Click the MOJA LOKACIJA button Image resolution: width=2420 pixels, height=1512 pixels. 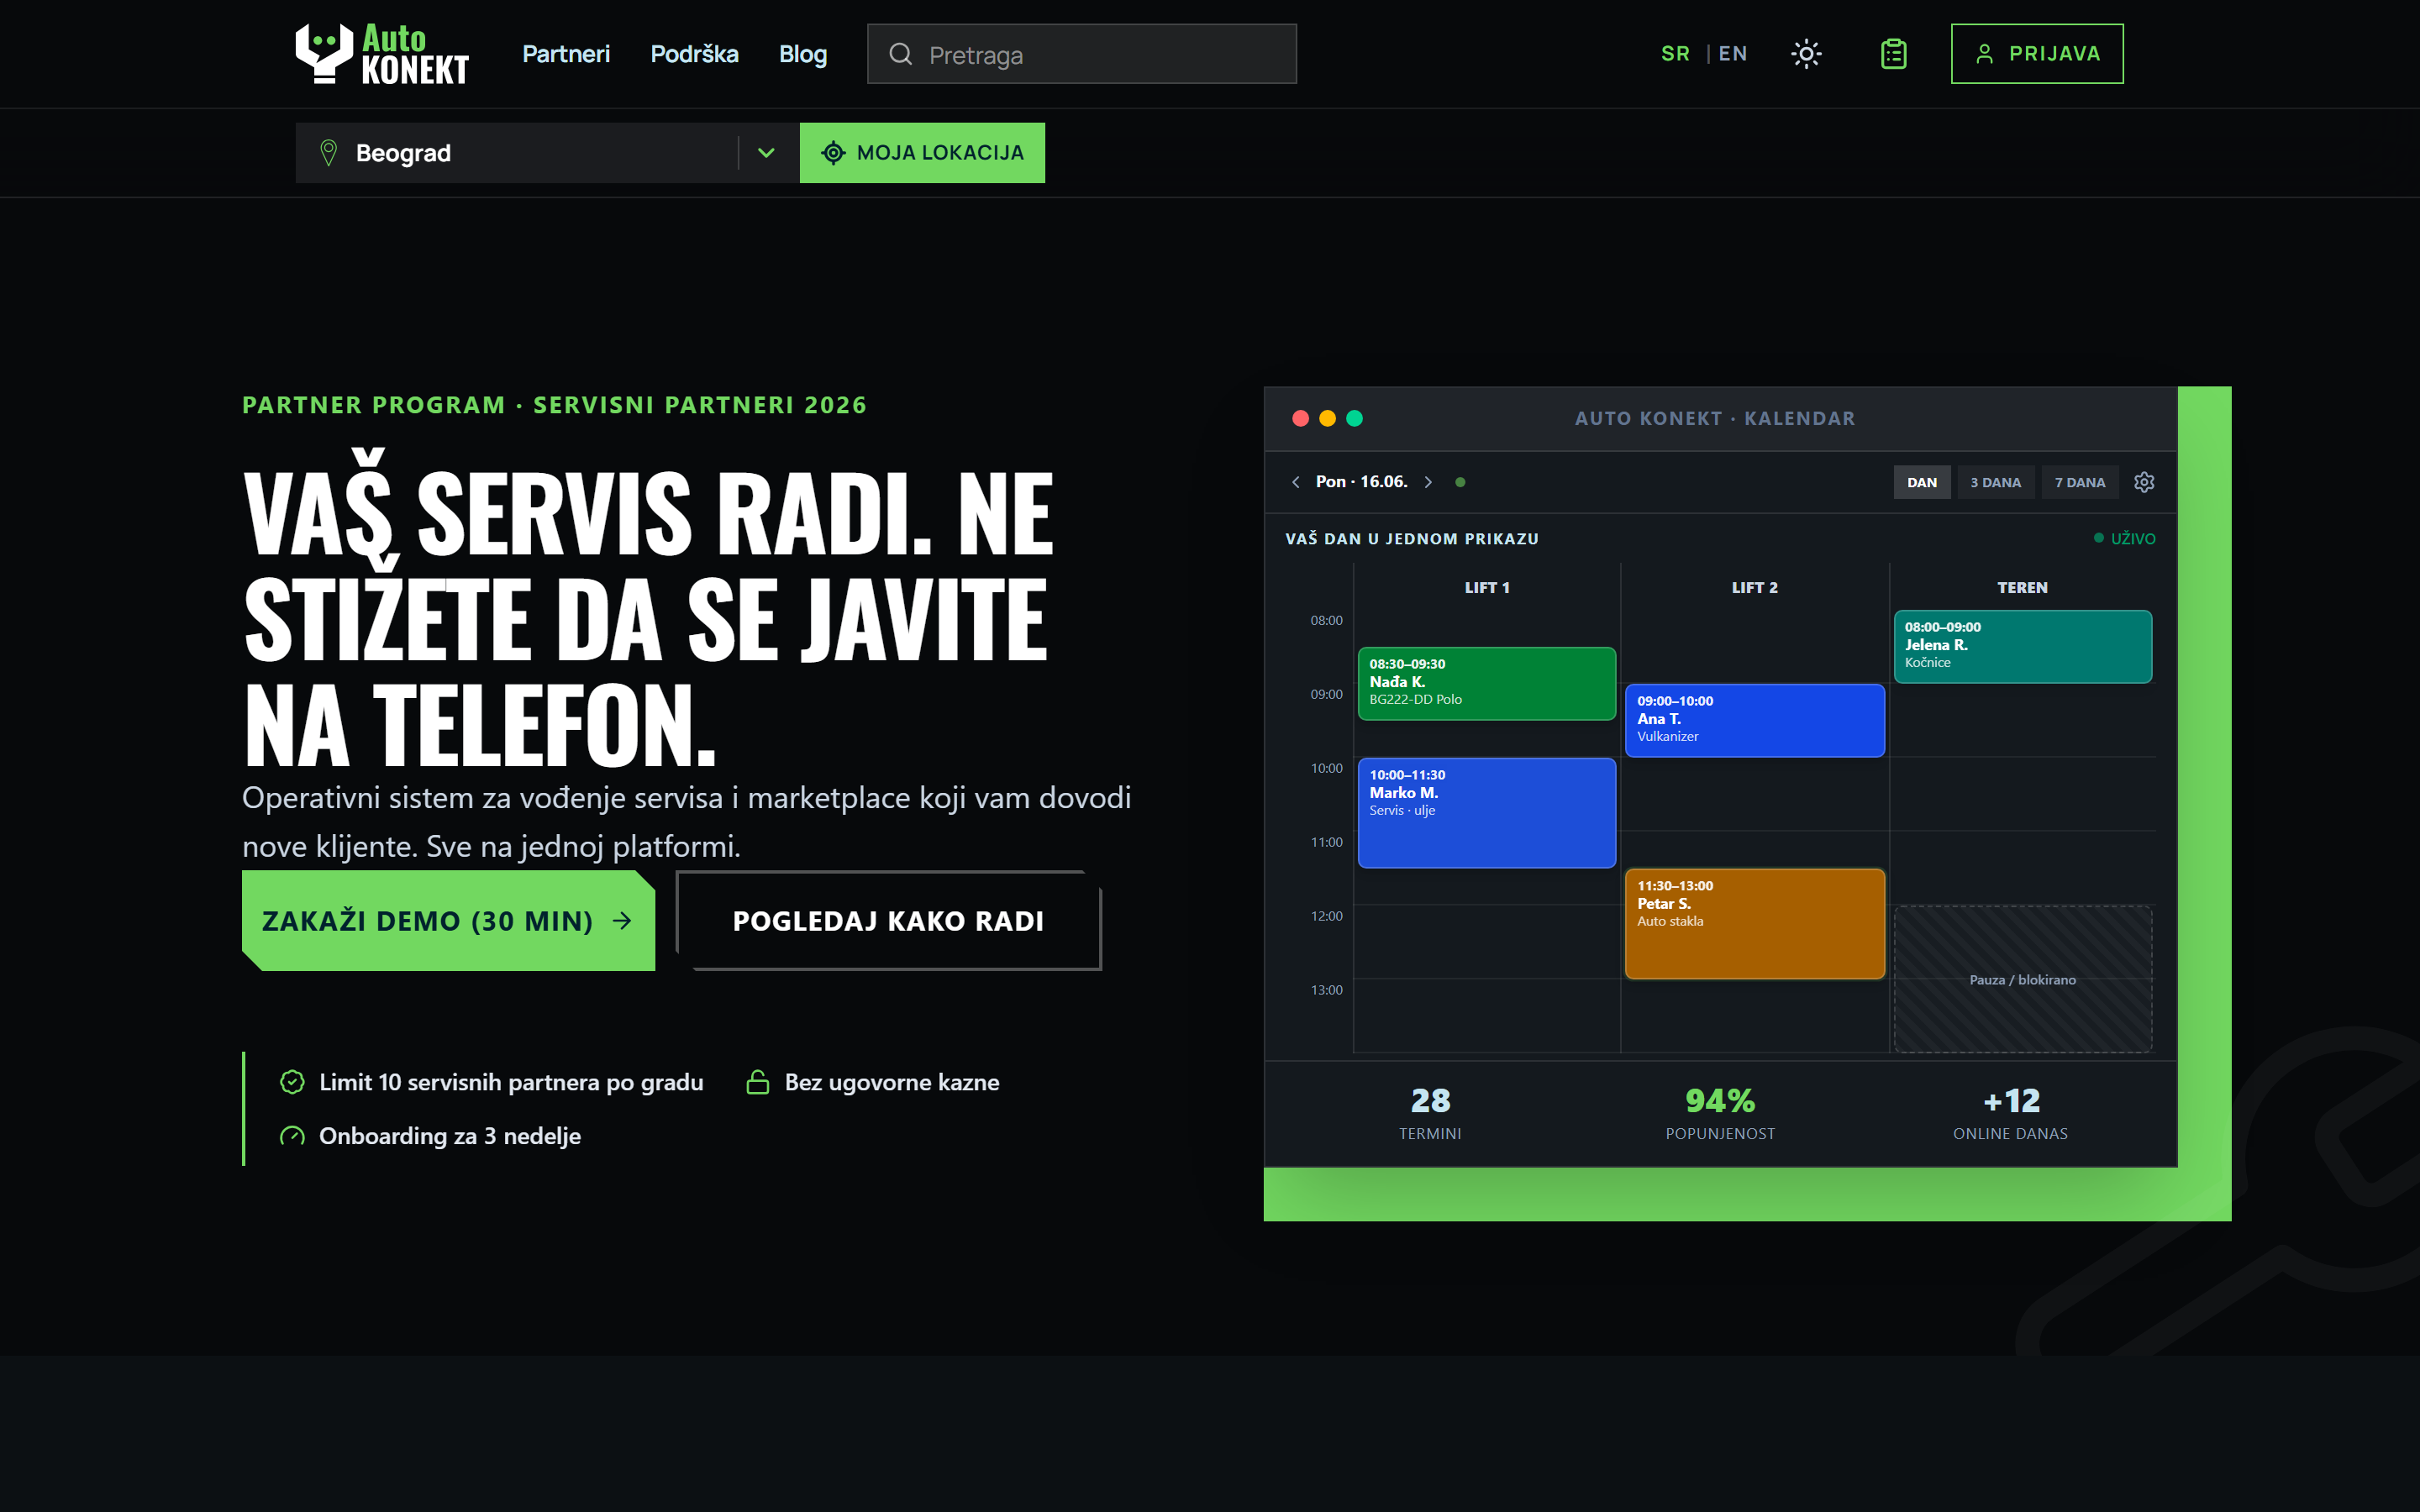tap(922, 153)
